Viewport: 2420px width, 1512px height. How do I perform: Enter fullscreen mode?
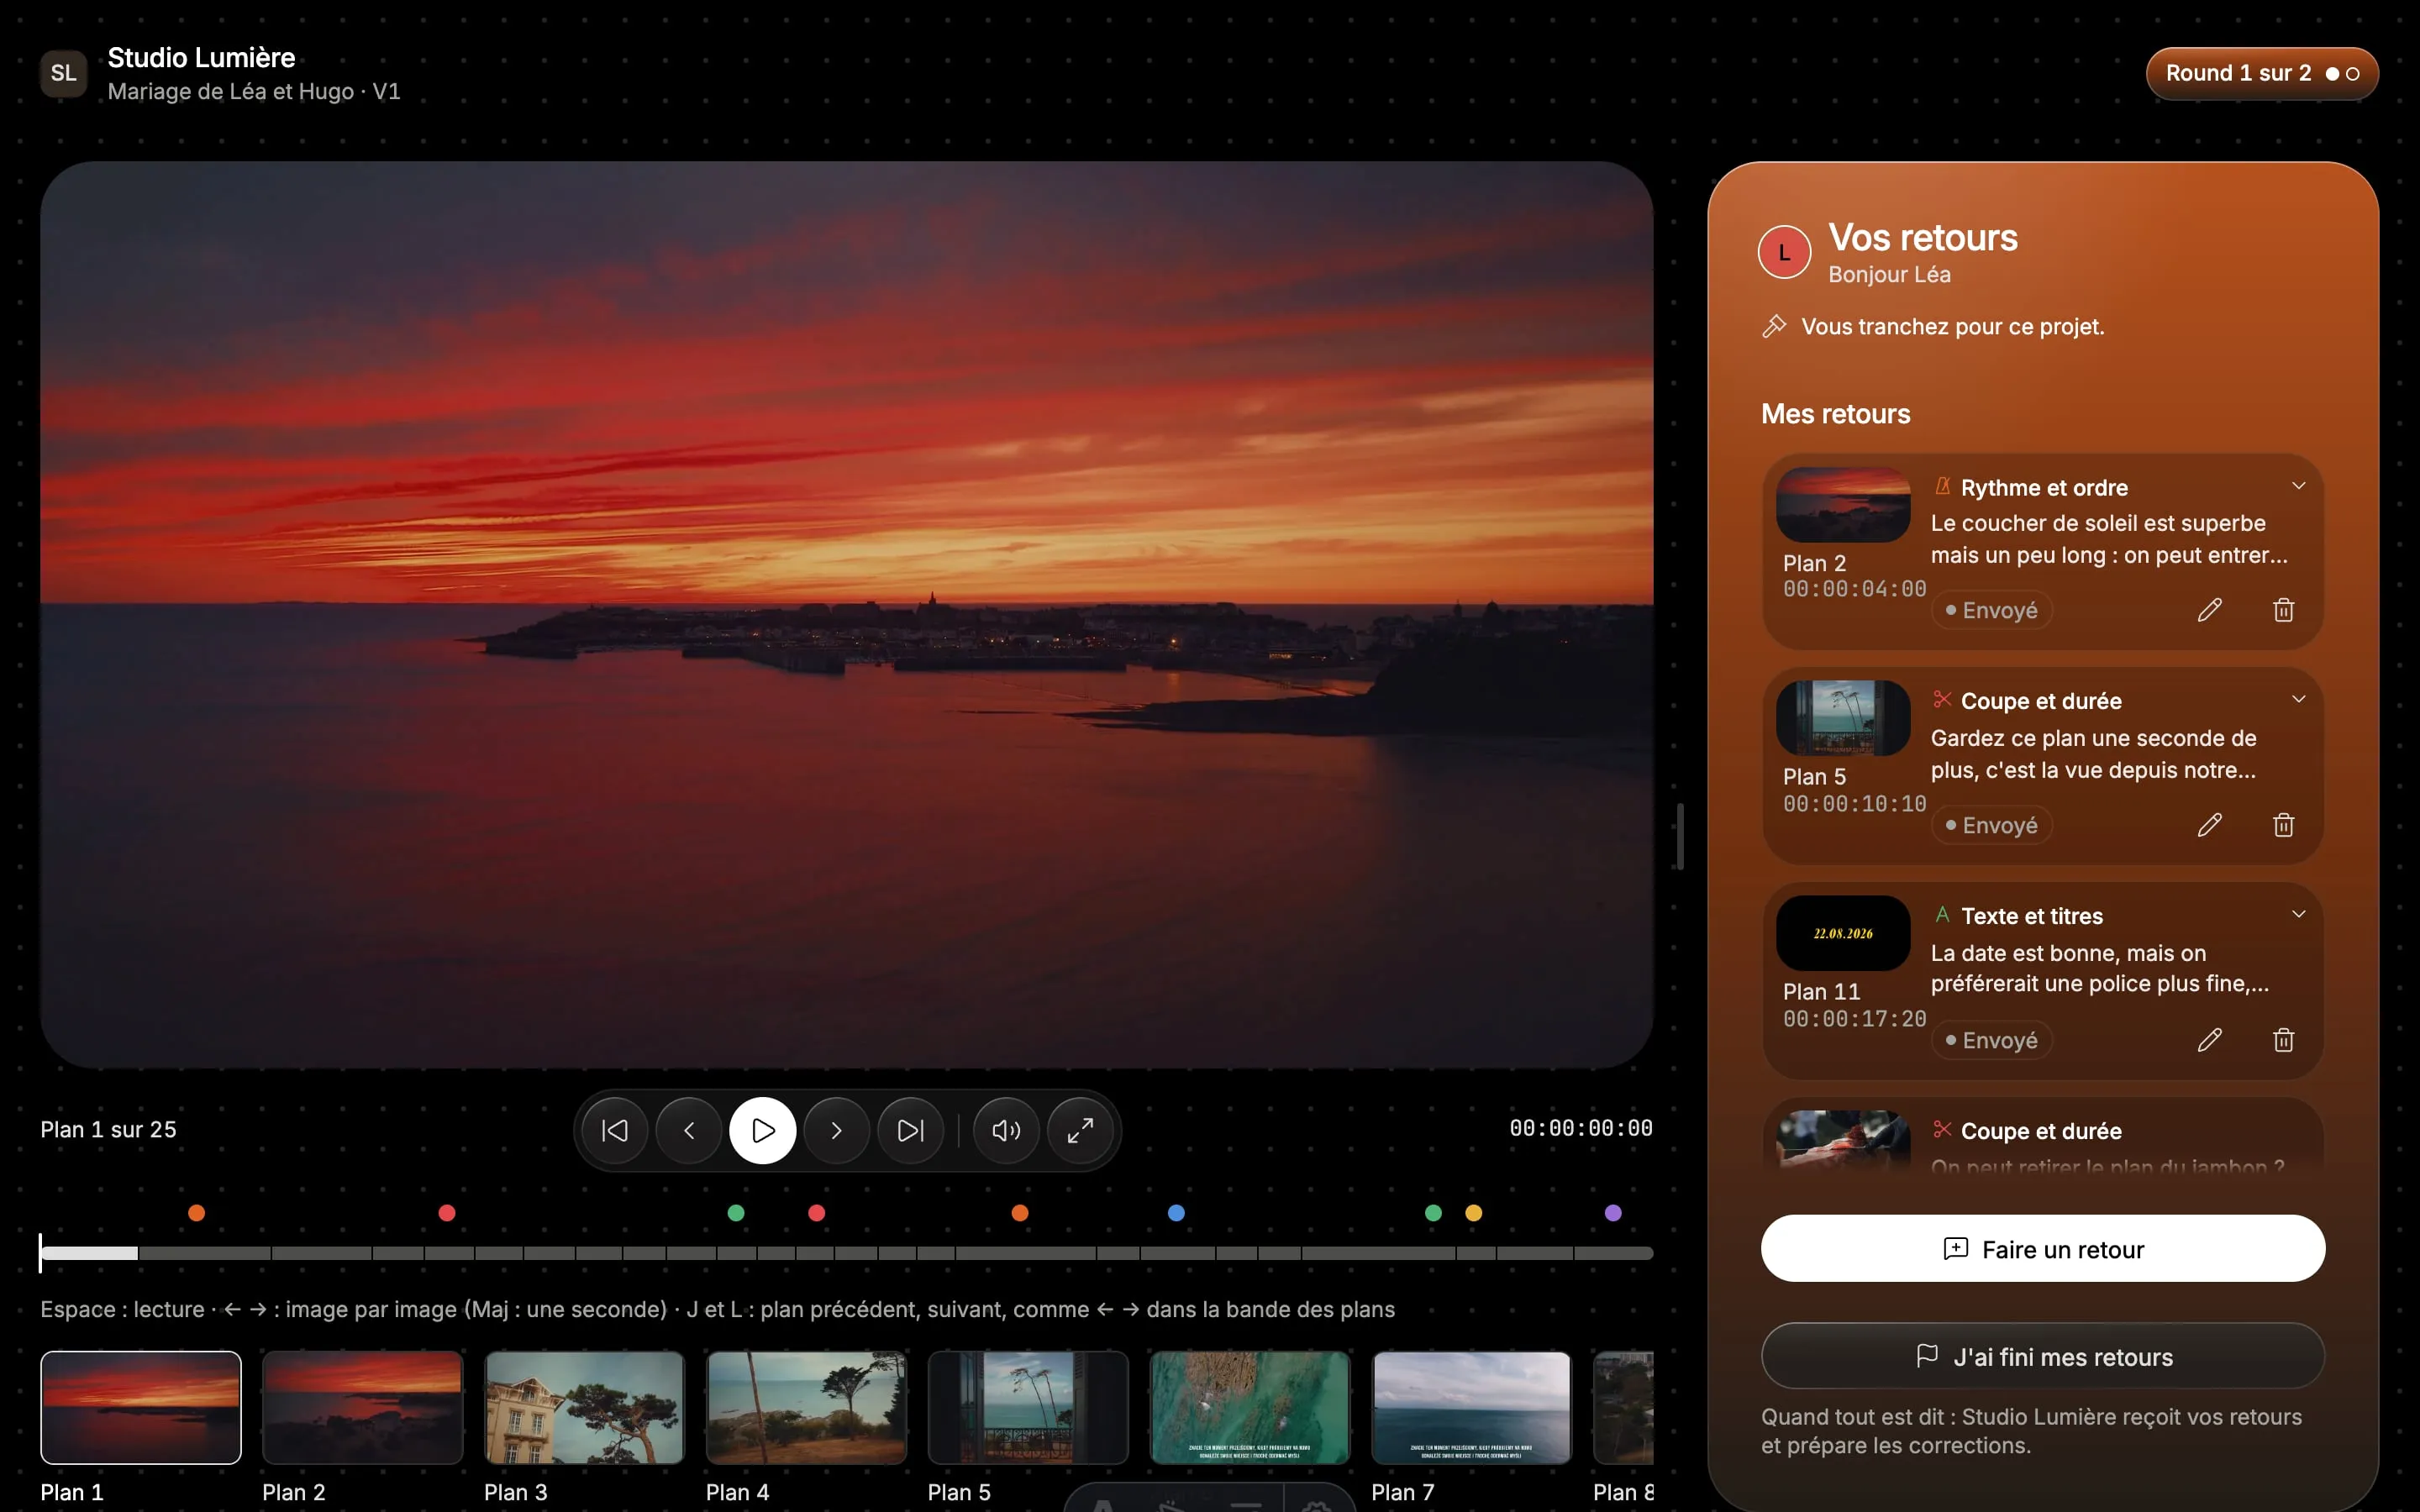coord(1080,1130)
